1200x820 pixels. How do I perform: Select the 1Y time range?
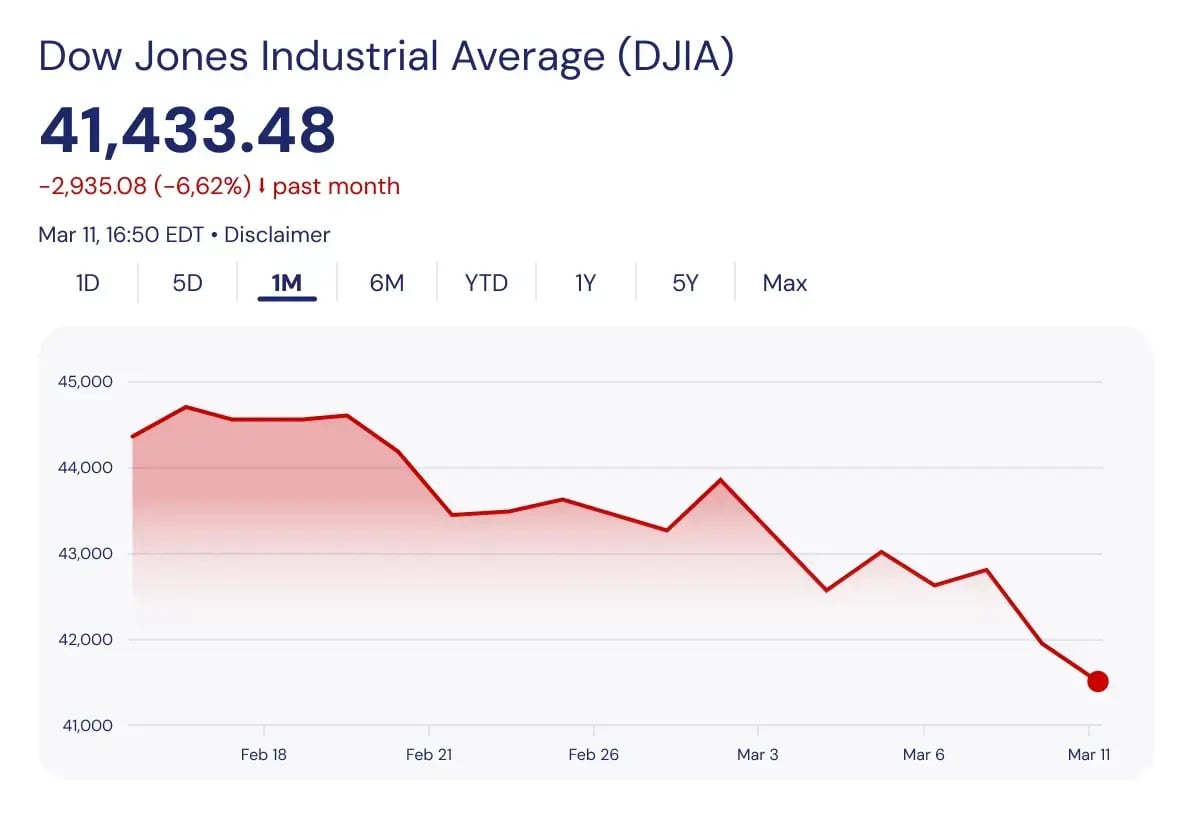pos(585,283)
